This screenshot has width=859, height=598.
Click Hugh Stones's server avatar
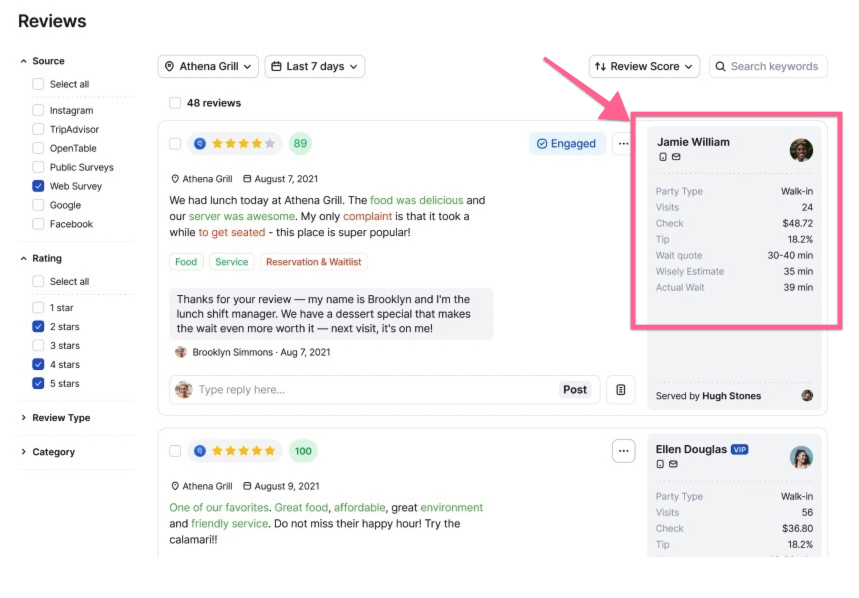point(806,395)
